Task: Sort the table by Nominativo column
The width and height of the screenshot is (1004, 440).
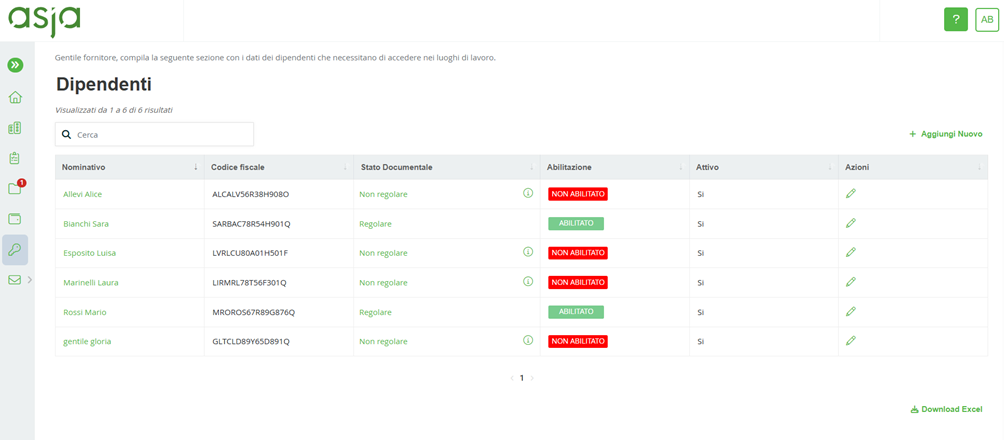Action: pyautogui.click(x=84, y=167)
